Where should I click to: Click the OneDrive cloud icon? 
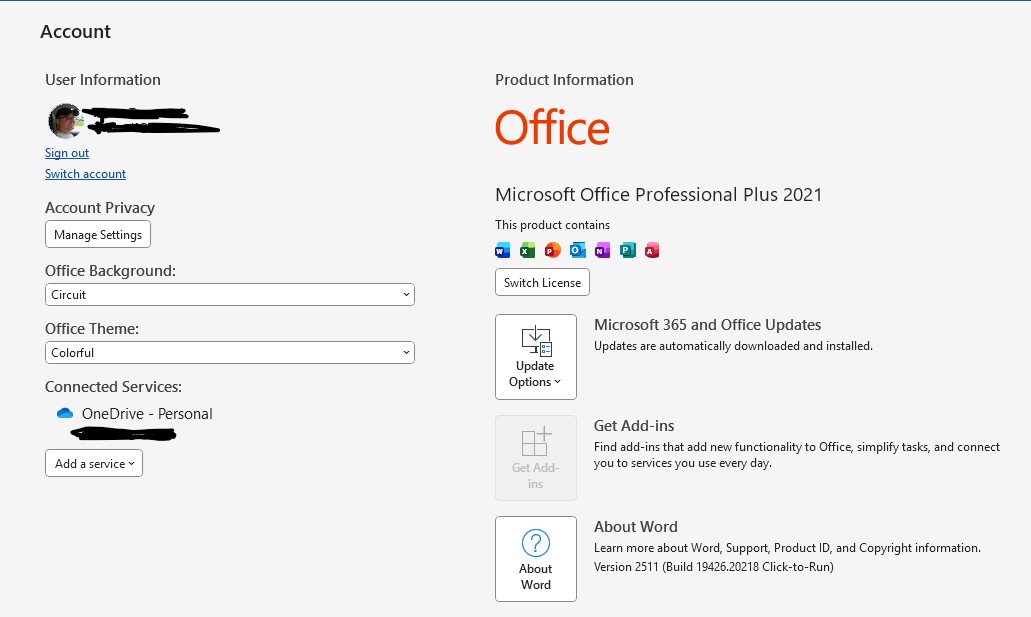pos(64,413)
